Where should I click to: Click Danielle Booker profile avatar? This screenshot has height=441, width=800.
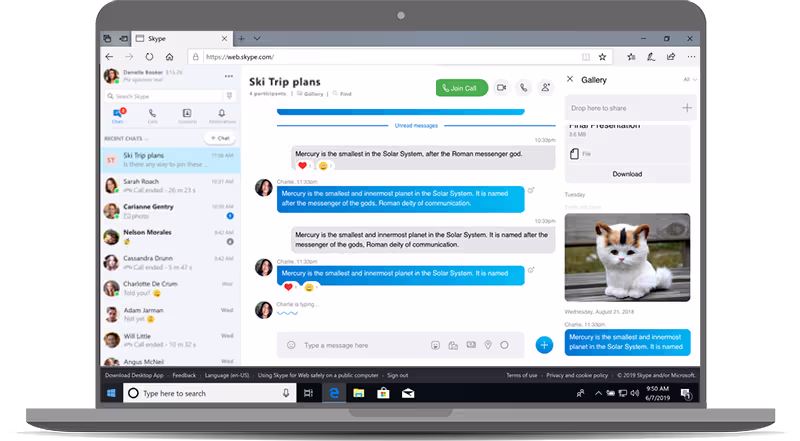[x=112, y=76]
